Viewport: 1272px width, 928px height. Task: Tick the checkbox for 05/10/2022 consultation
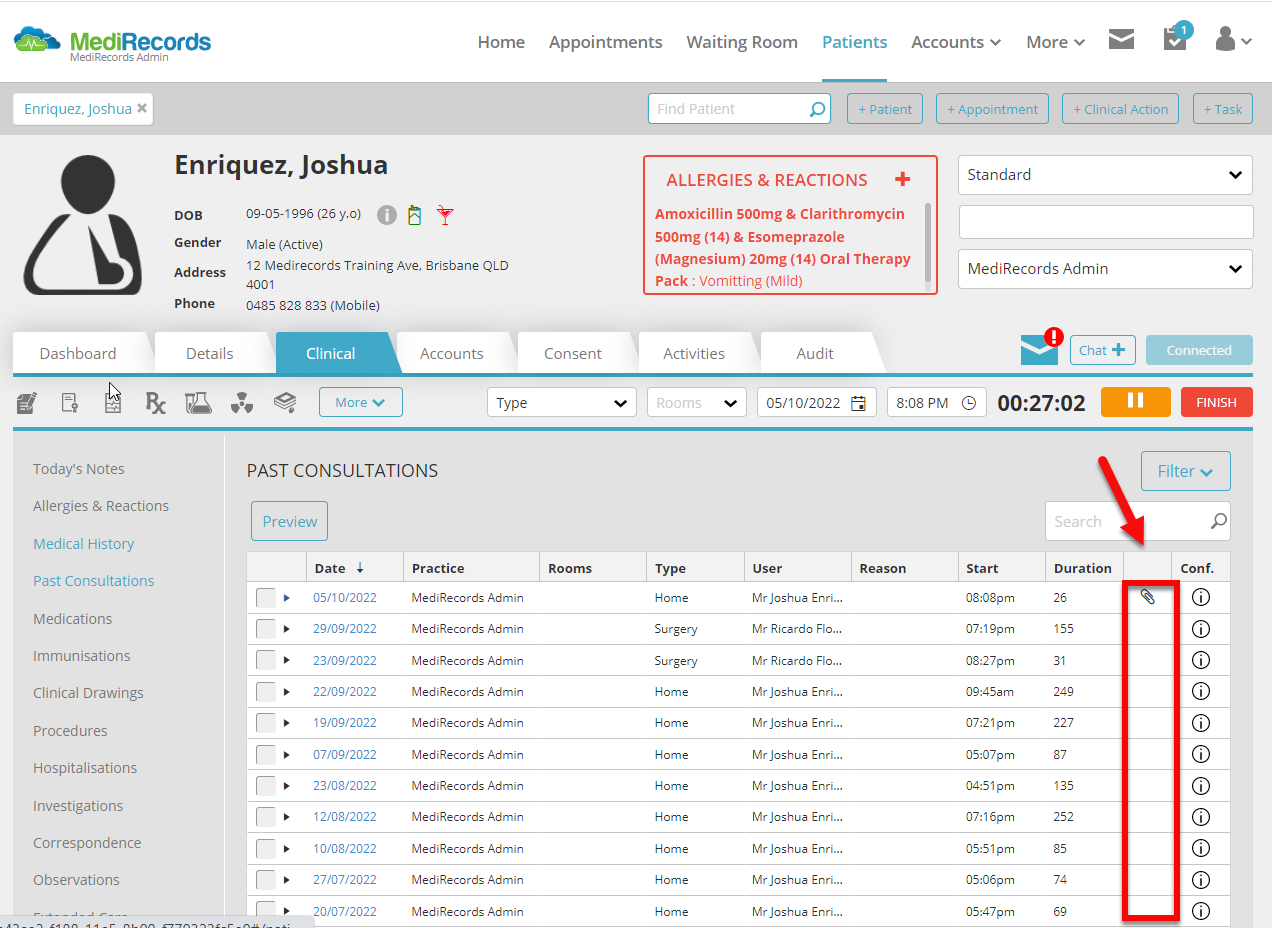[x=265, y=598]
